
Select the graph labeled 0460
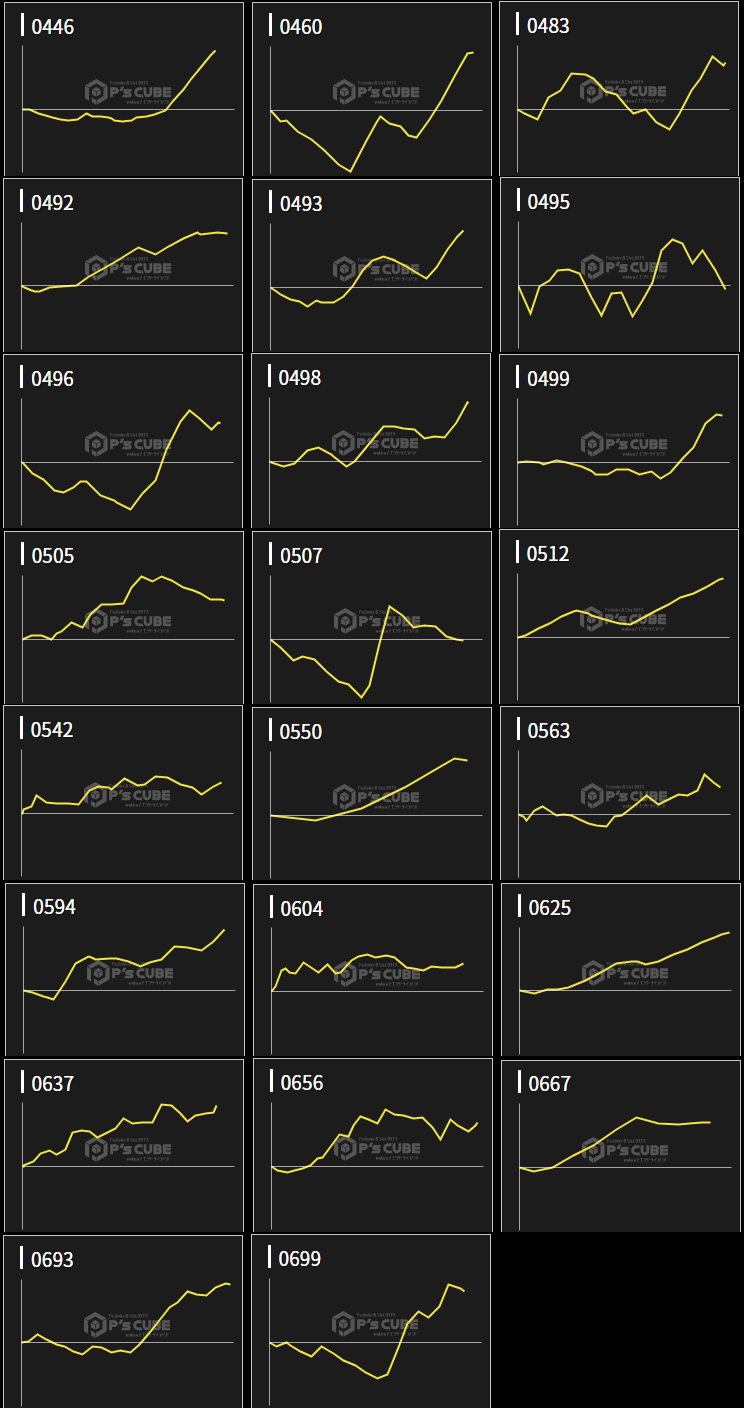(372, 89)
